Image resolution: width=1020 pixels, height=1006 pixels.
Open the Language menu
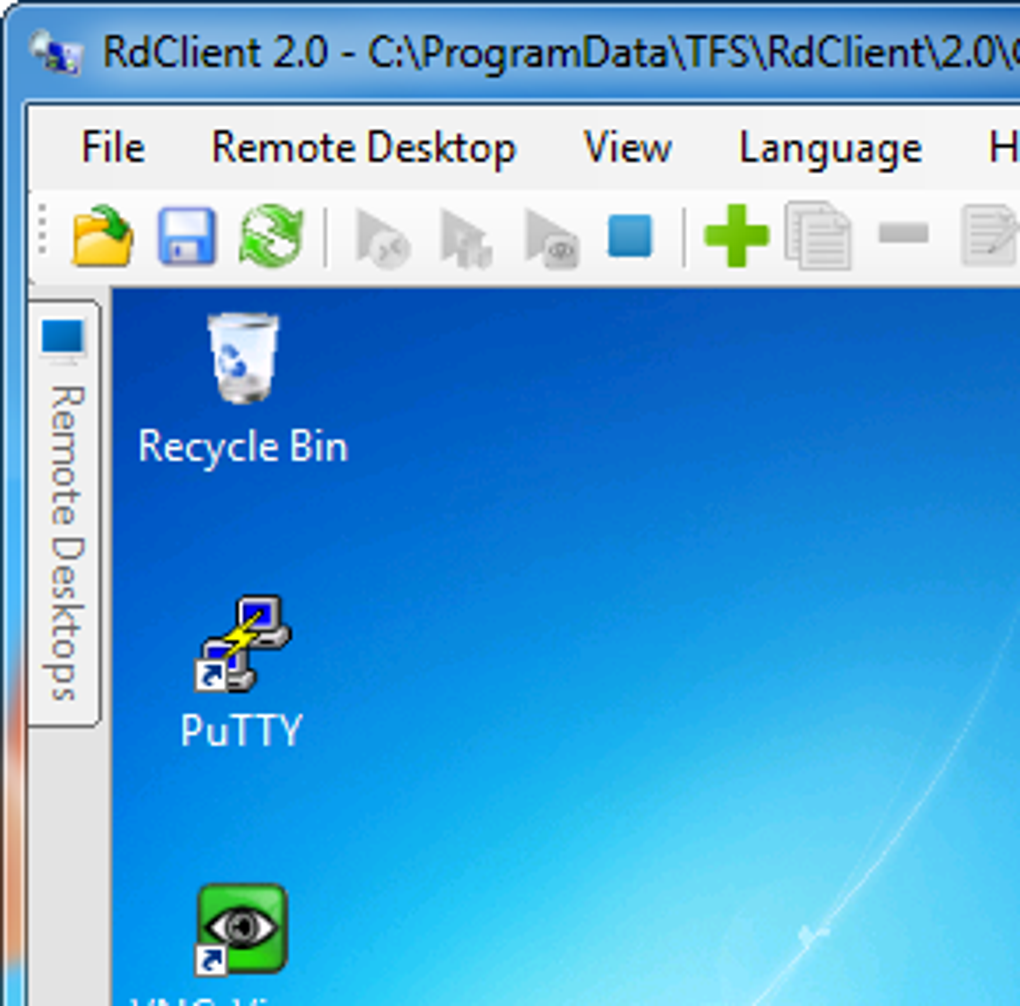click(x=831, y=149)
